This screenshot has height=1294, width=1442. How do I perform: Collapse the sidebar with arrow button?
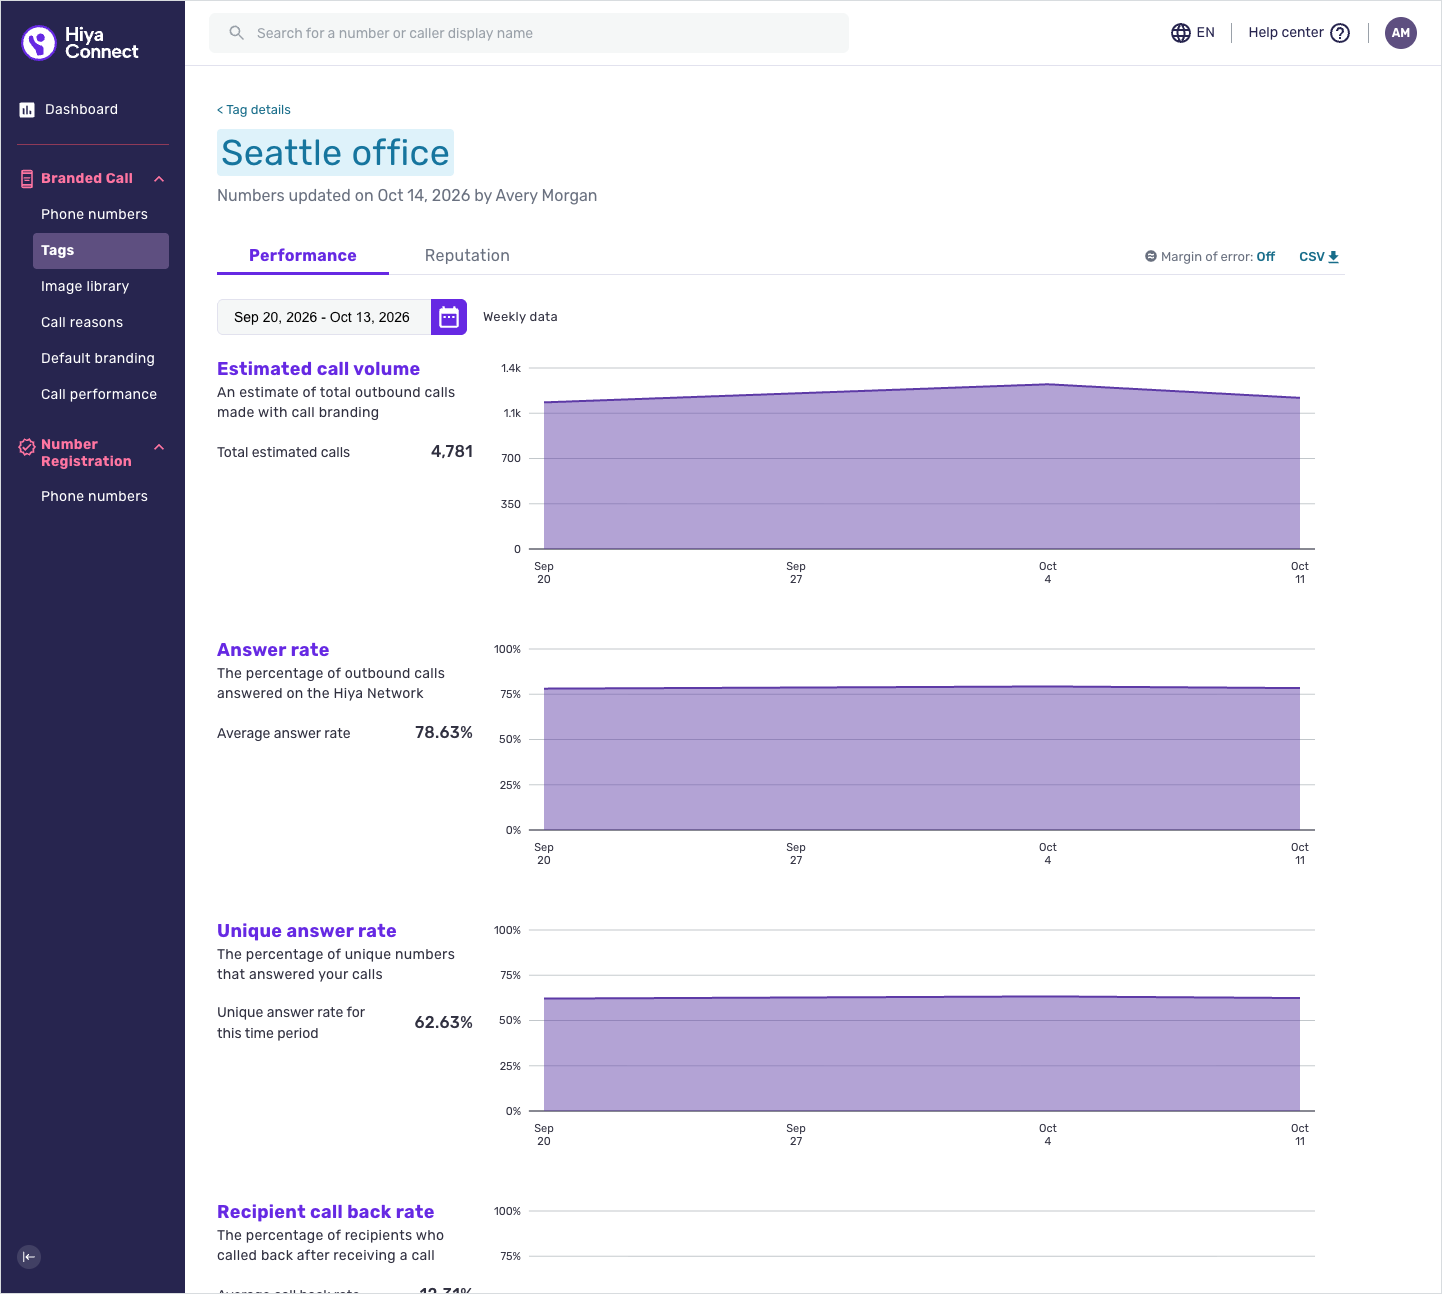coord(29,1257)
